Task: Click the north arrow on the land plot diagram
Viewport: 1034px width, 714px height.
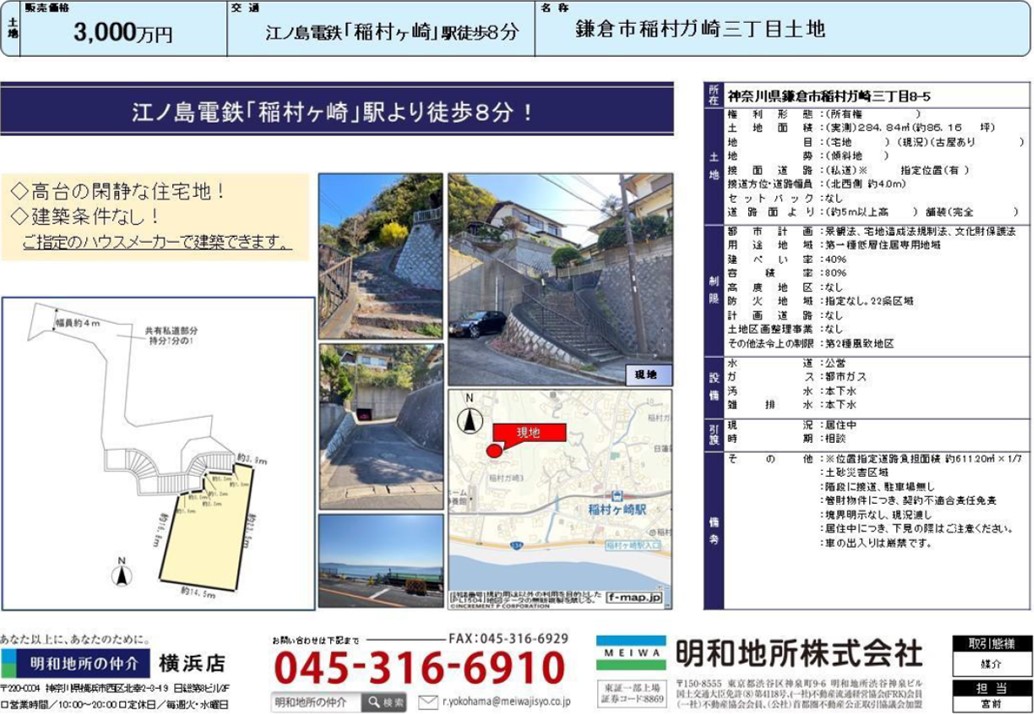Action: (x=121, y=574)
